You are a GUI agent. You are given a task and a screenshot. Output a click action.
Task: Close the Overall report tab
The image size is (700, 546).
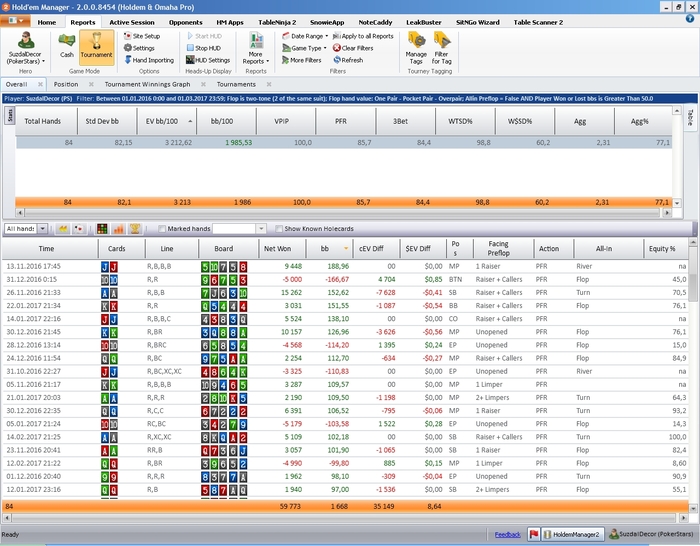(40, 84)
